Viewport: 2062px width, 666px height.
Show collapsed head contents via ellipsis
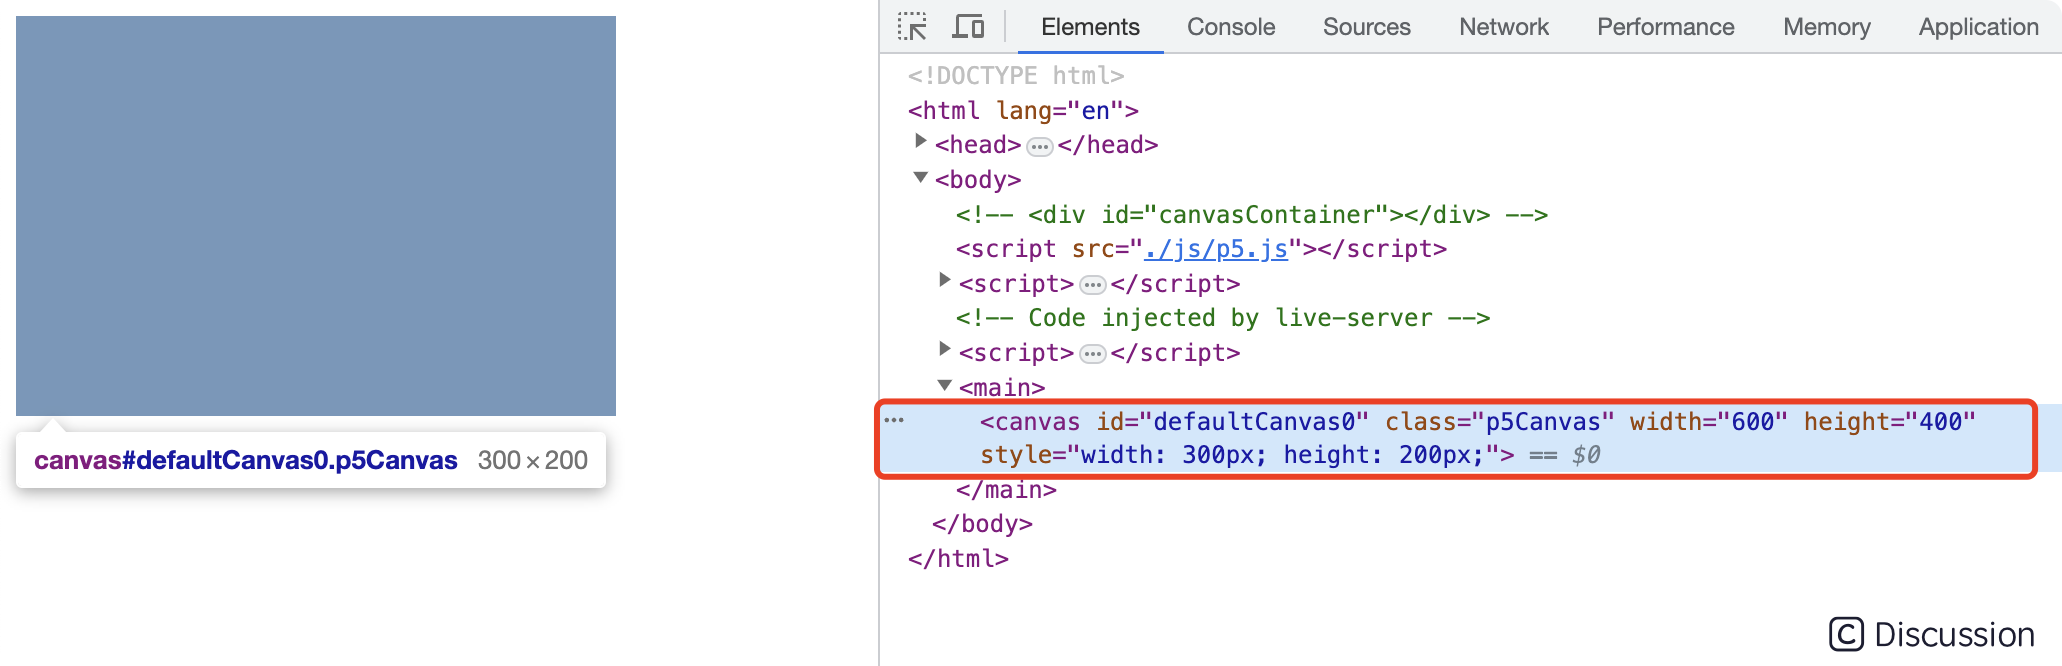pyautogui.click(x=1040, y=147)
